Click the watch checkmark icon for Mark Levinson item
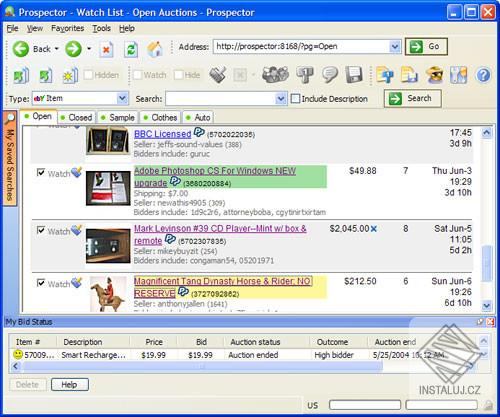The width and height of the screenshot is (500, 417). click(x=76, y=230)
